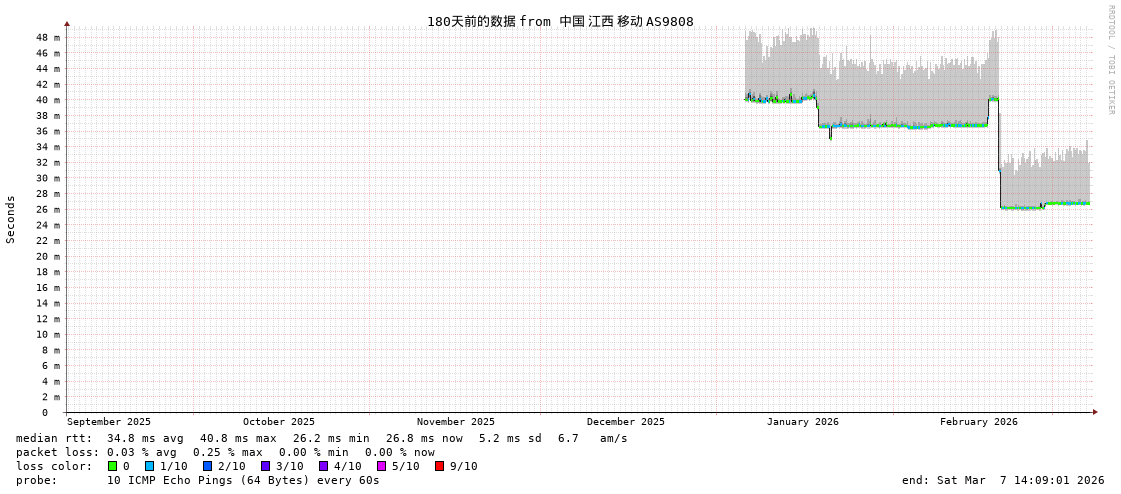The image size is (1121, 494).
Task: Select the red 9/10 loss swatch
Action: tap(439, 466)
